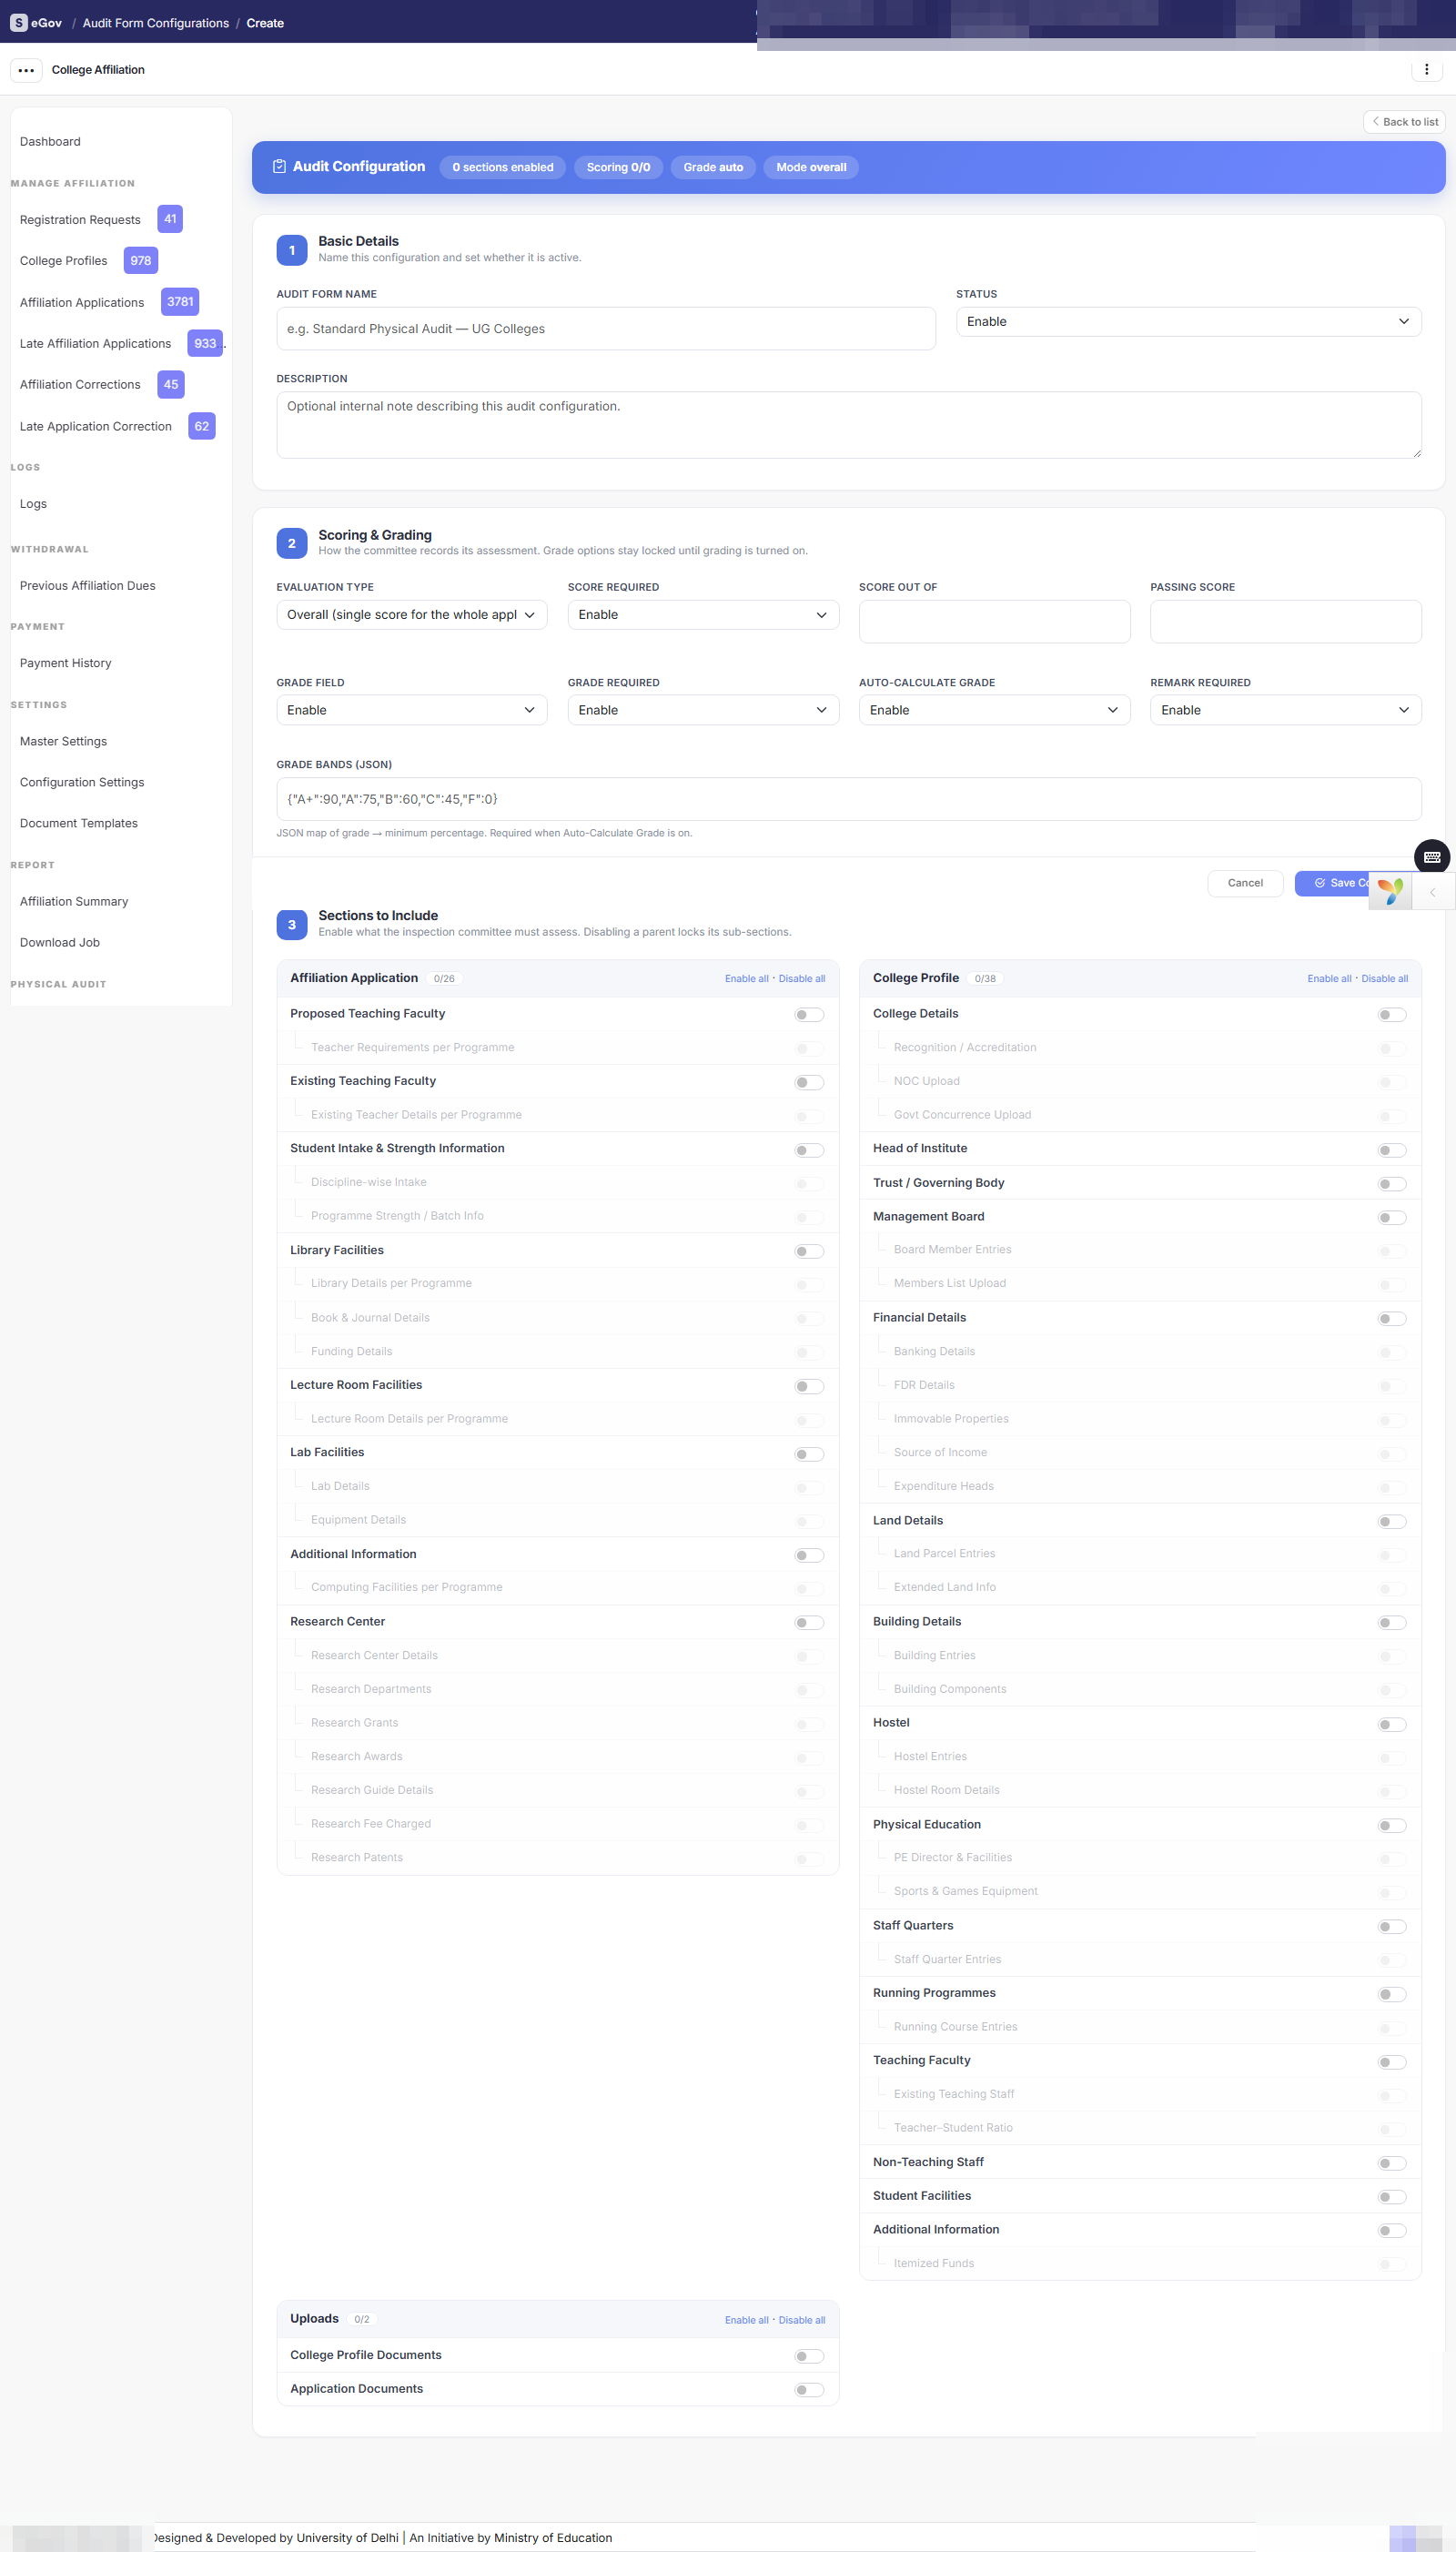Open Audit Form Configurations breadcrumb link
Screen dimensions: 1456x2552
click(156, 23)
